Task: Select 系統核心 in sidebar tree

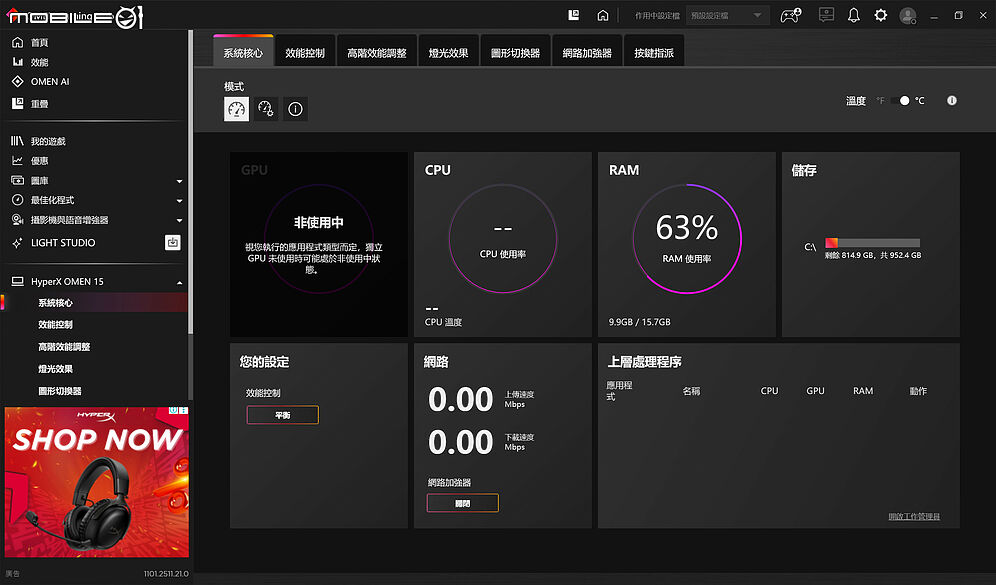Action: 55,303
